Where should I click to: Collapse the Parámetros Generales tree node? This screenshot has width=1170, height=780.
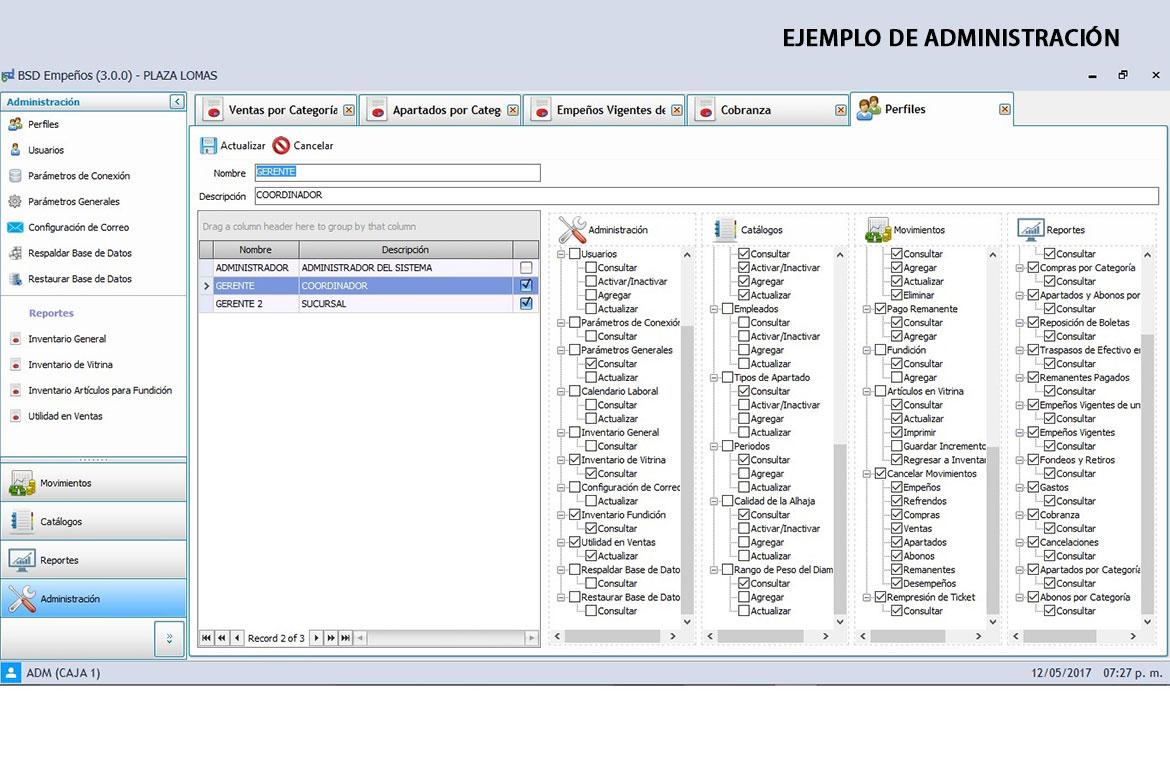click(x=561, y=350)
